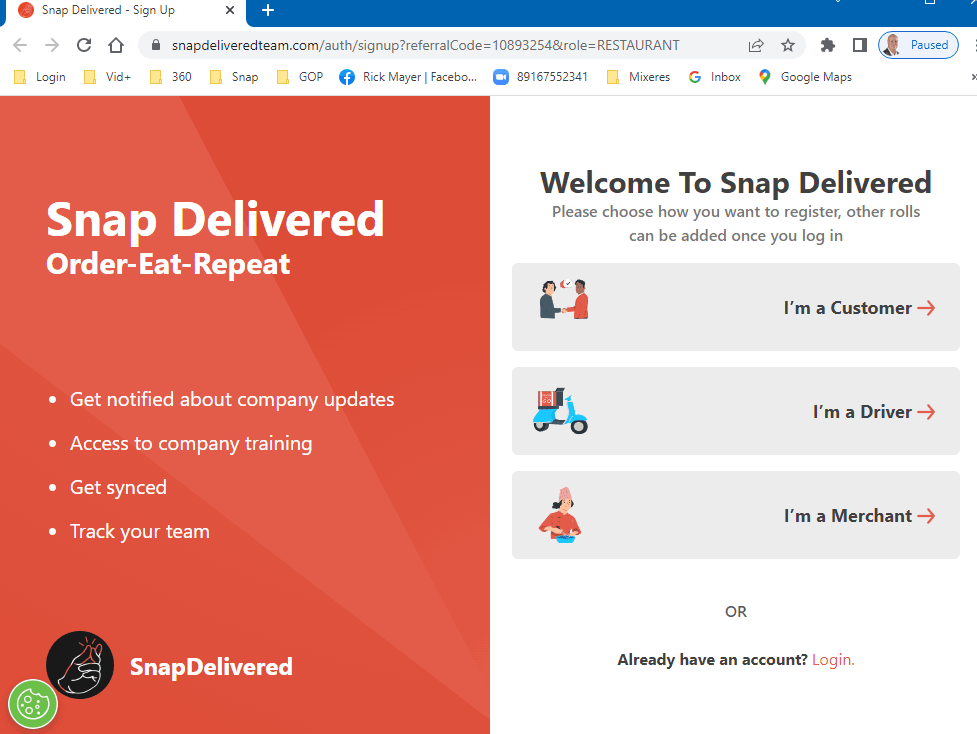Reload the page with the refresh icon
This screenshot has width=977, height=734.
coord(84,45)
